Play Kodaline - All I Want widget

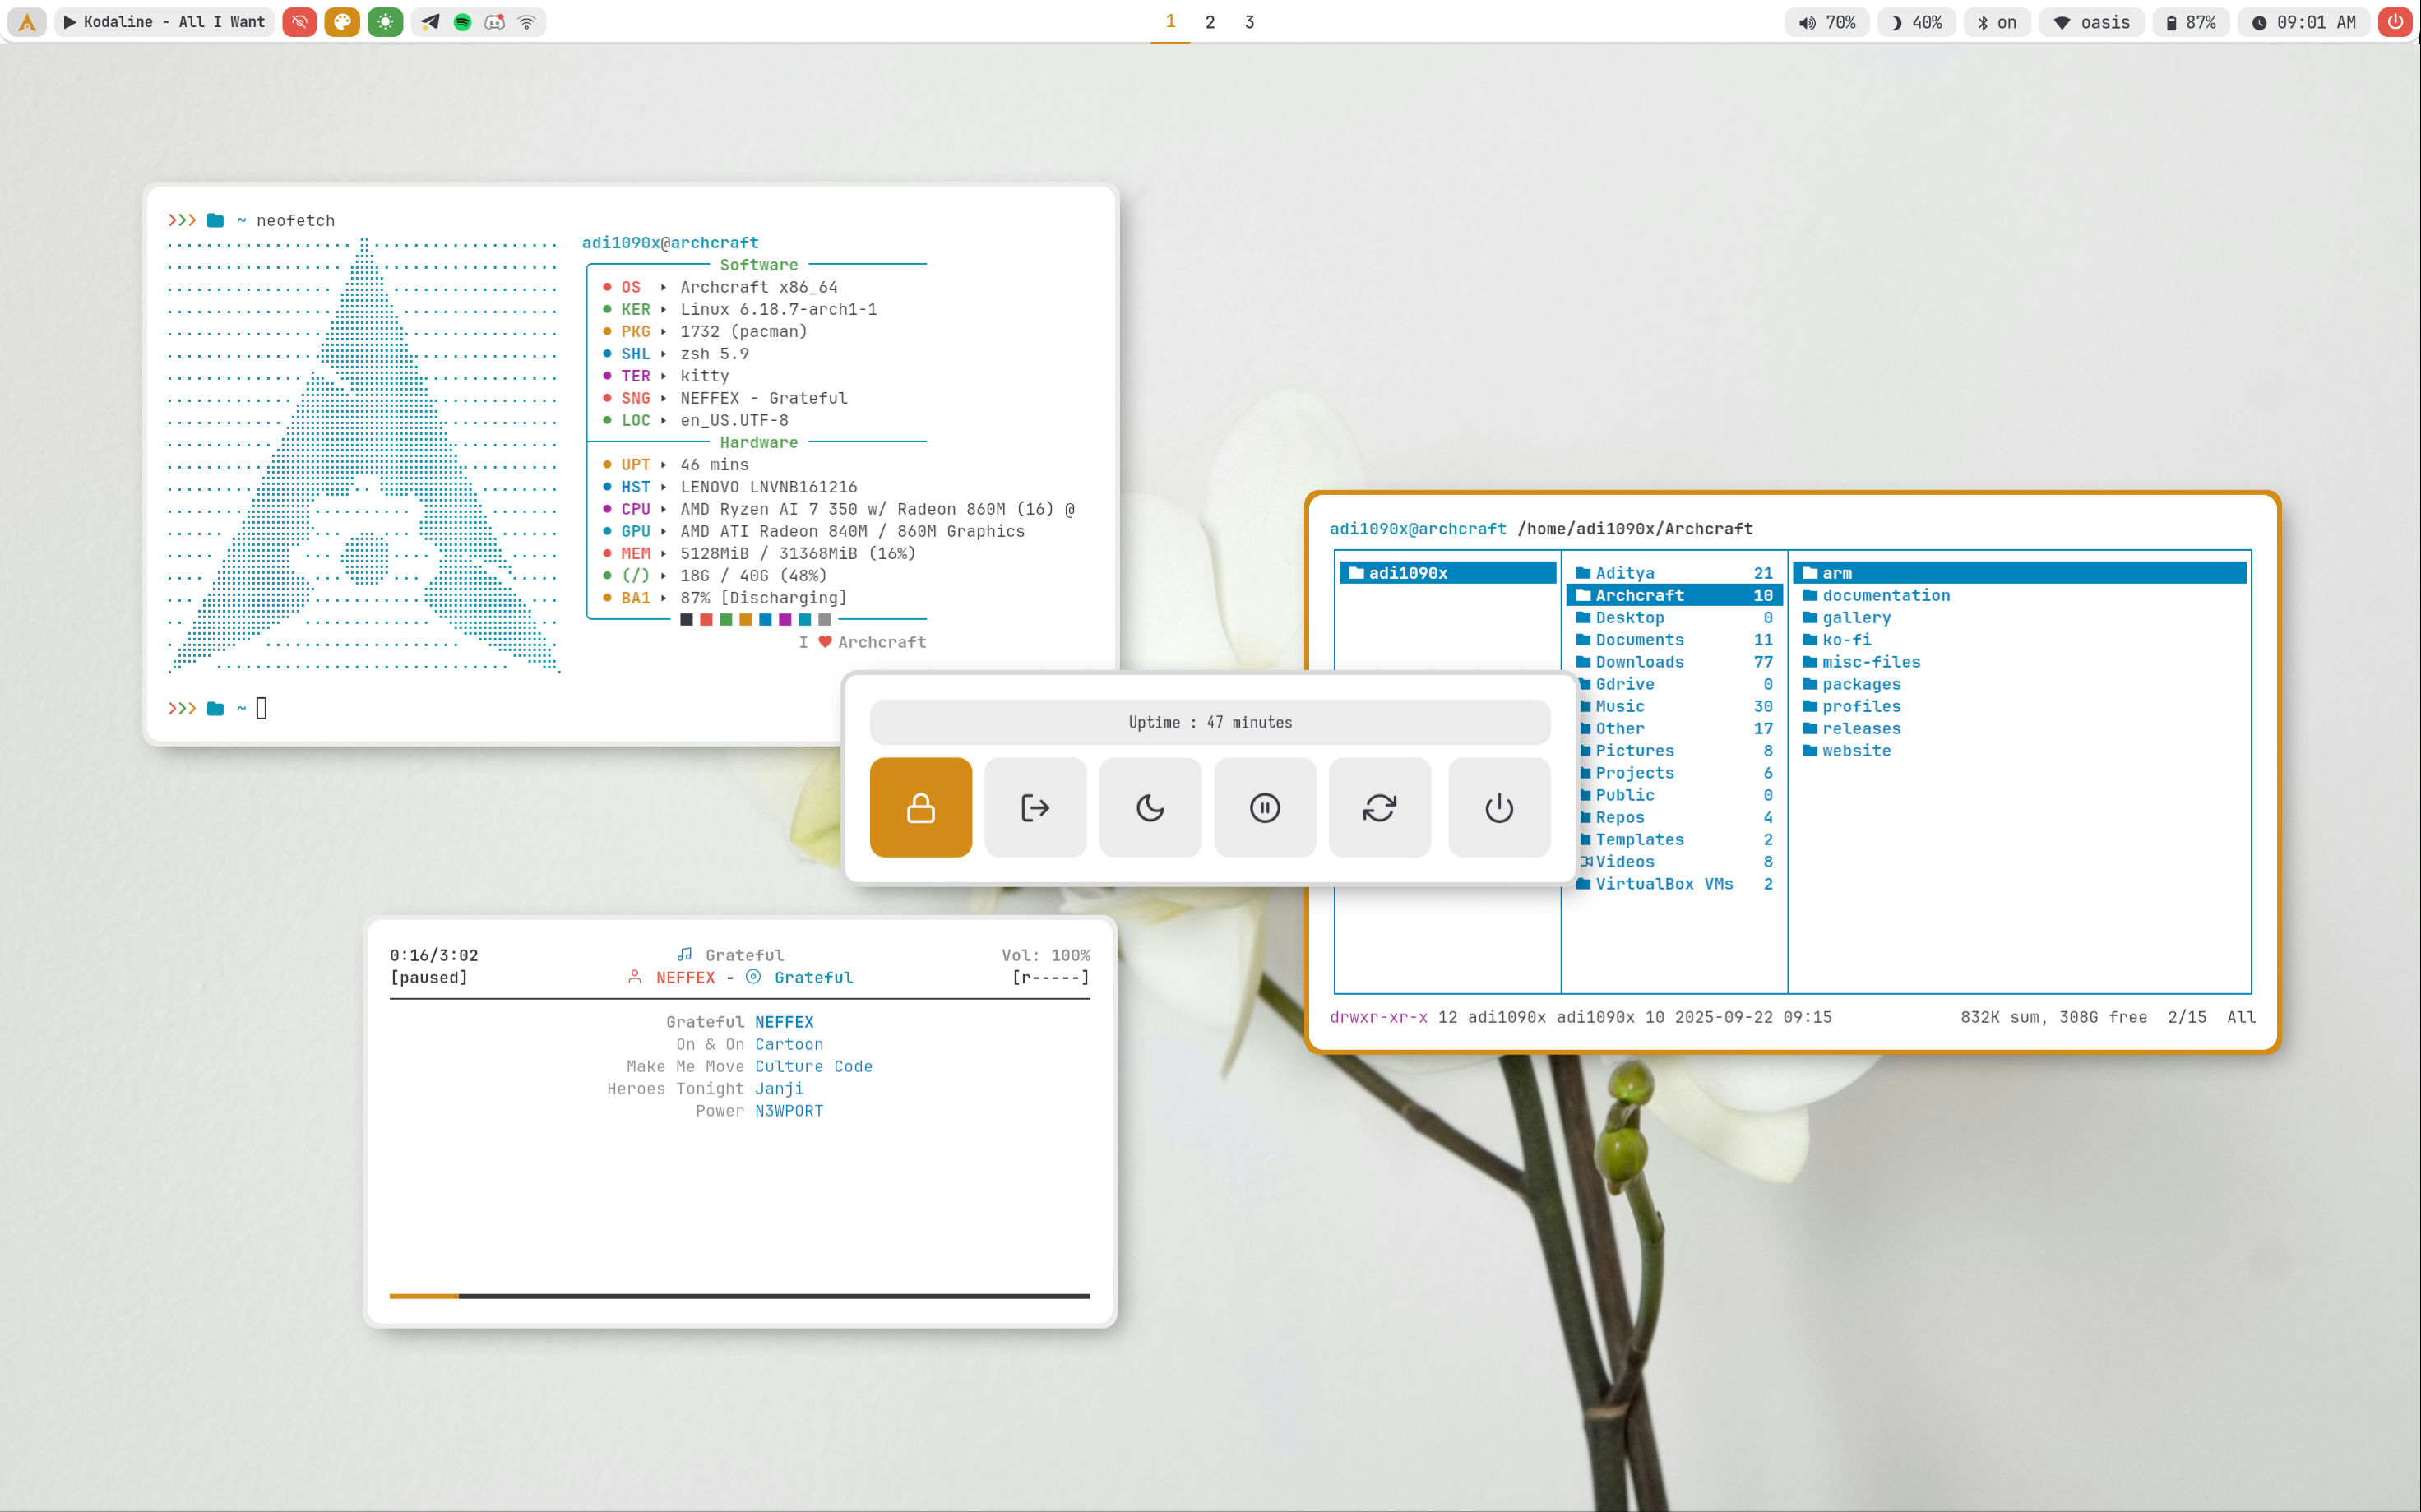(165, 22)
